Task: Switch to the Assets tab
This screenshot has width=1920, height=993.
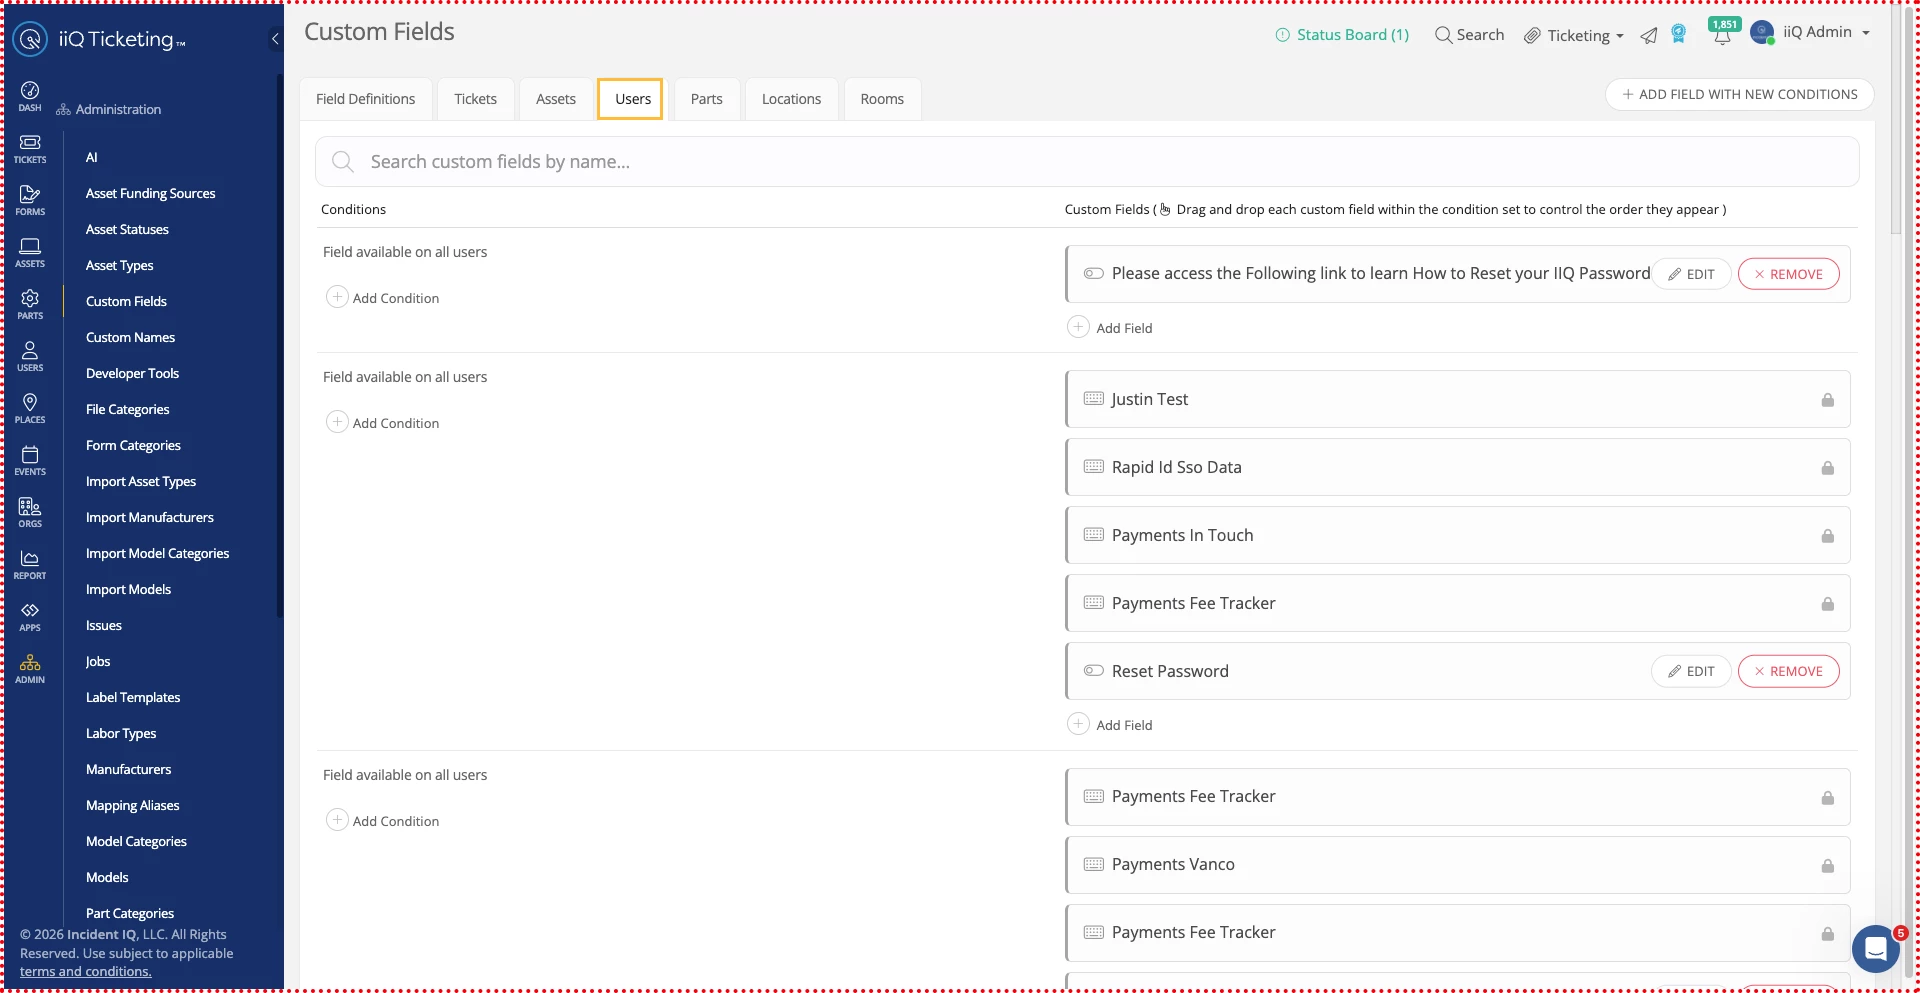Action: 555,99
